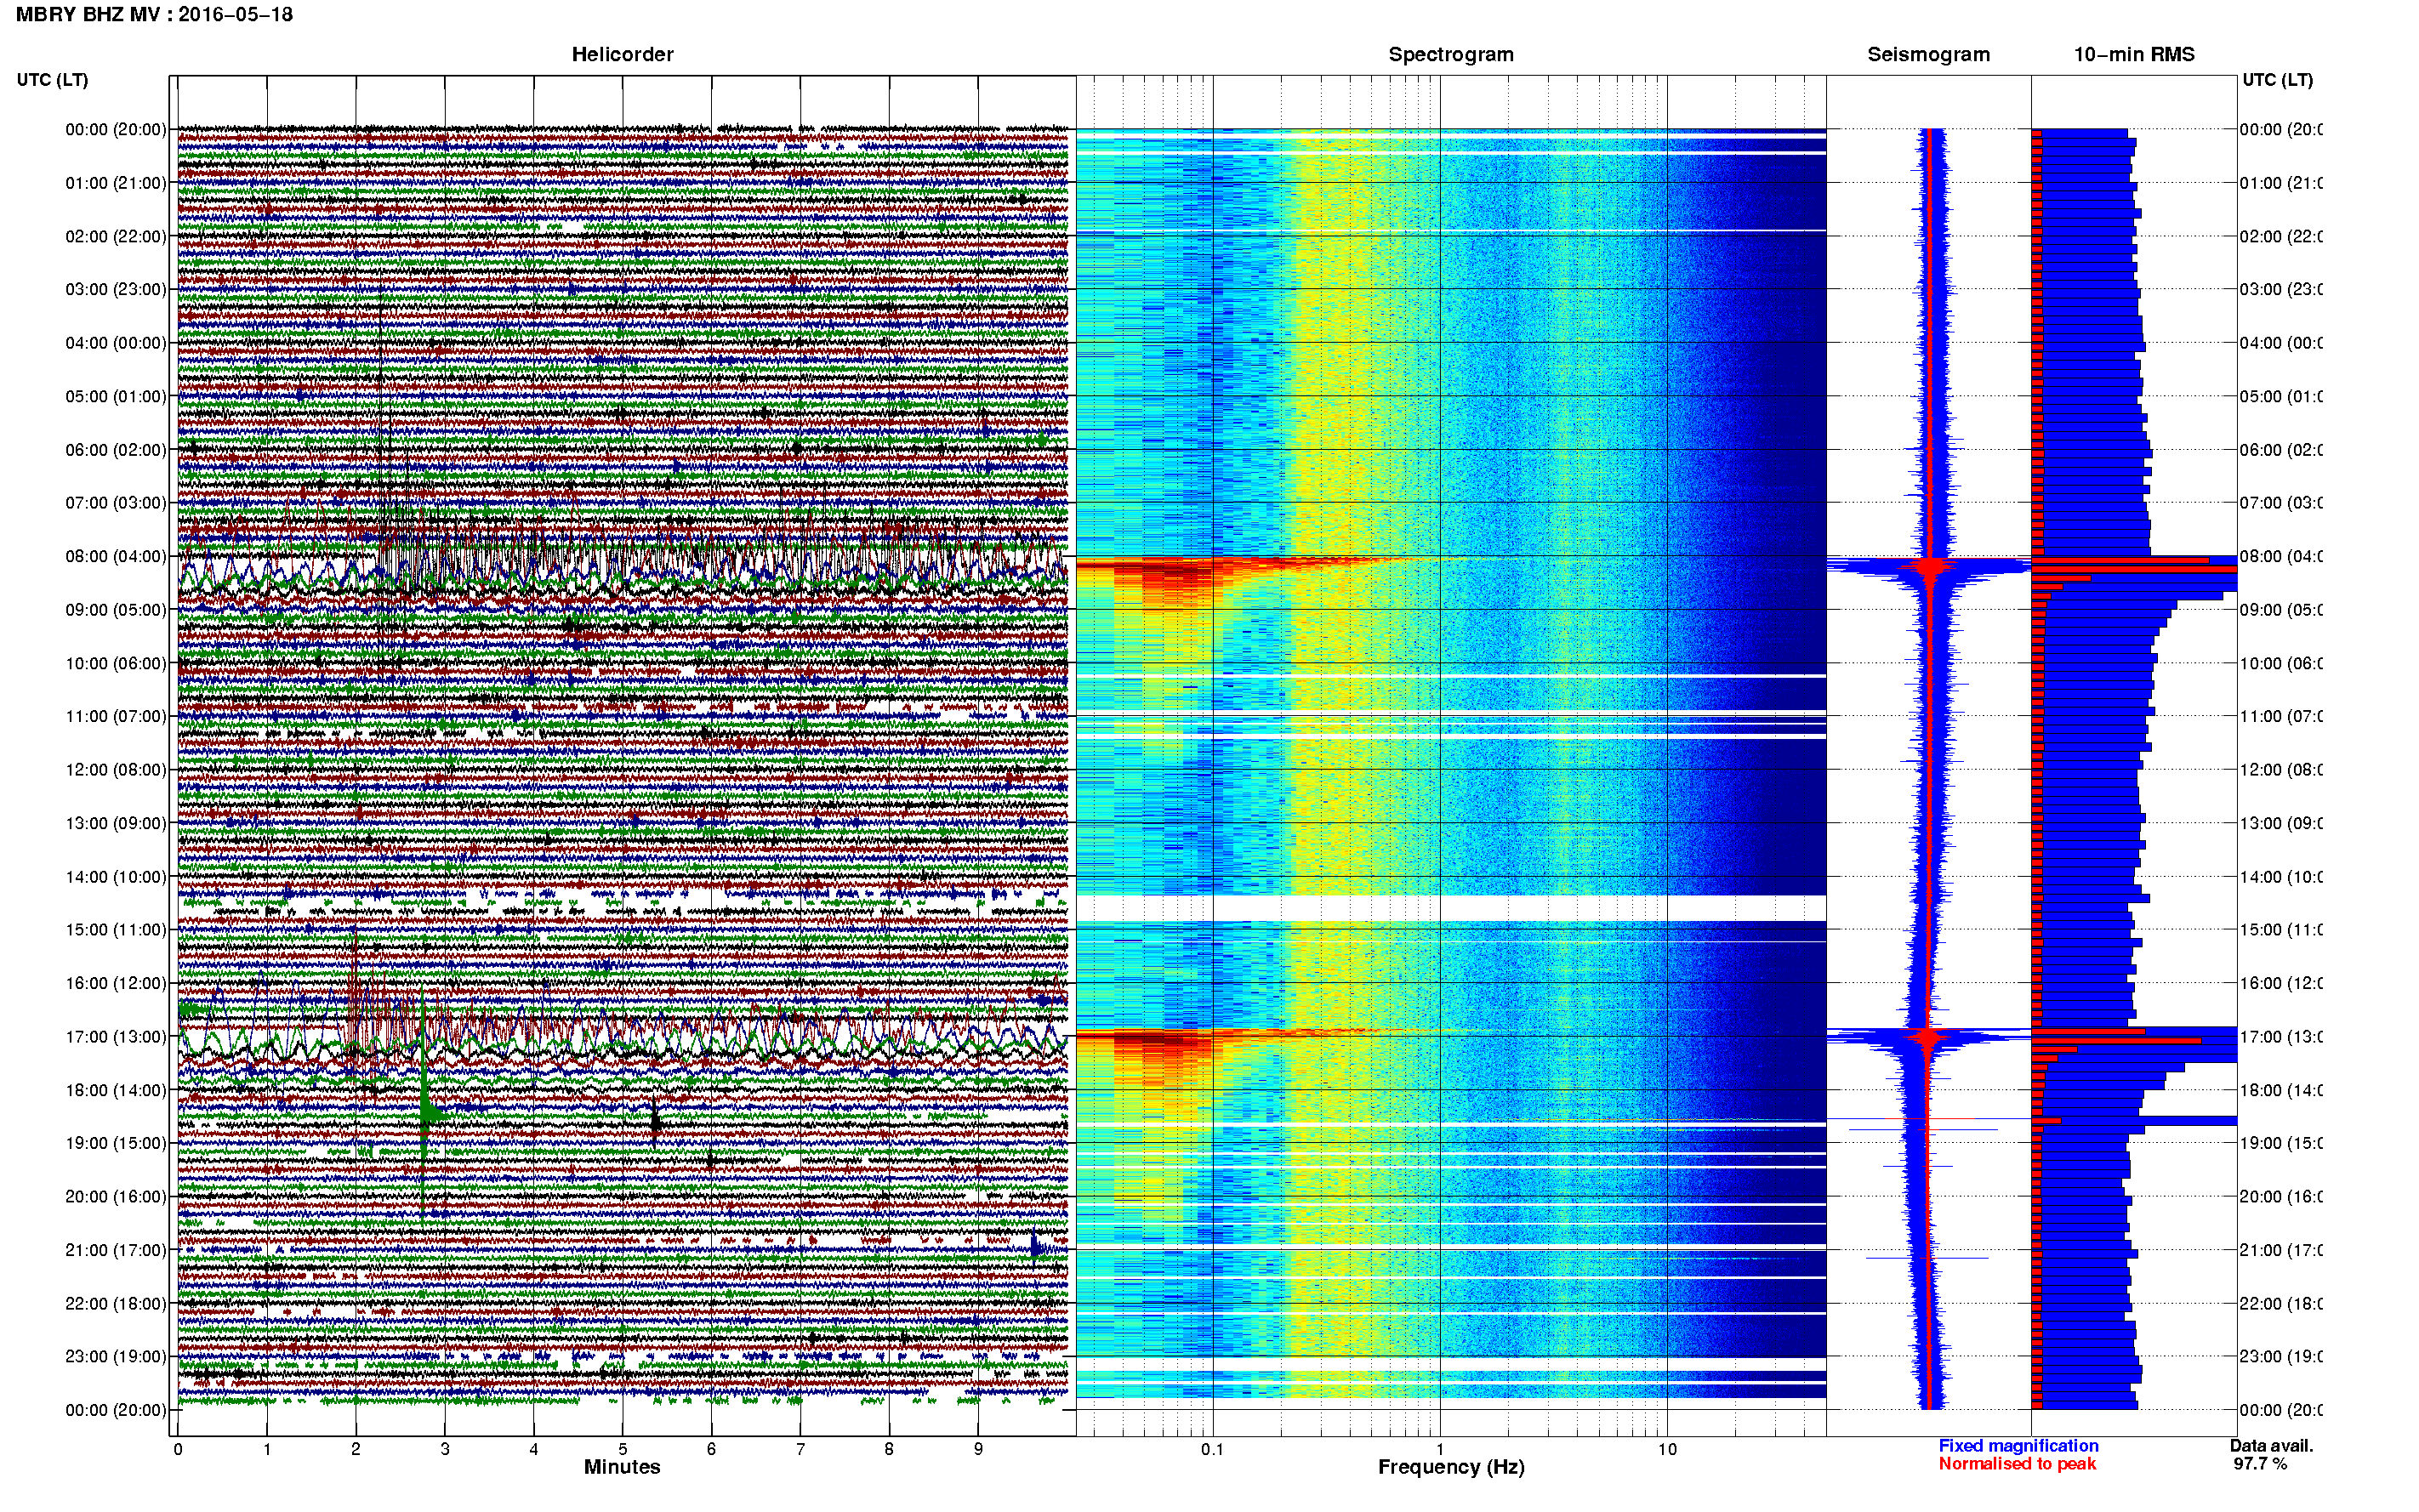Click the left 22:00 (18:00) time label

point(116,1304)
